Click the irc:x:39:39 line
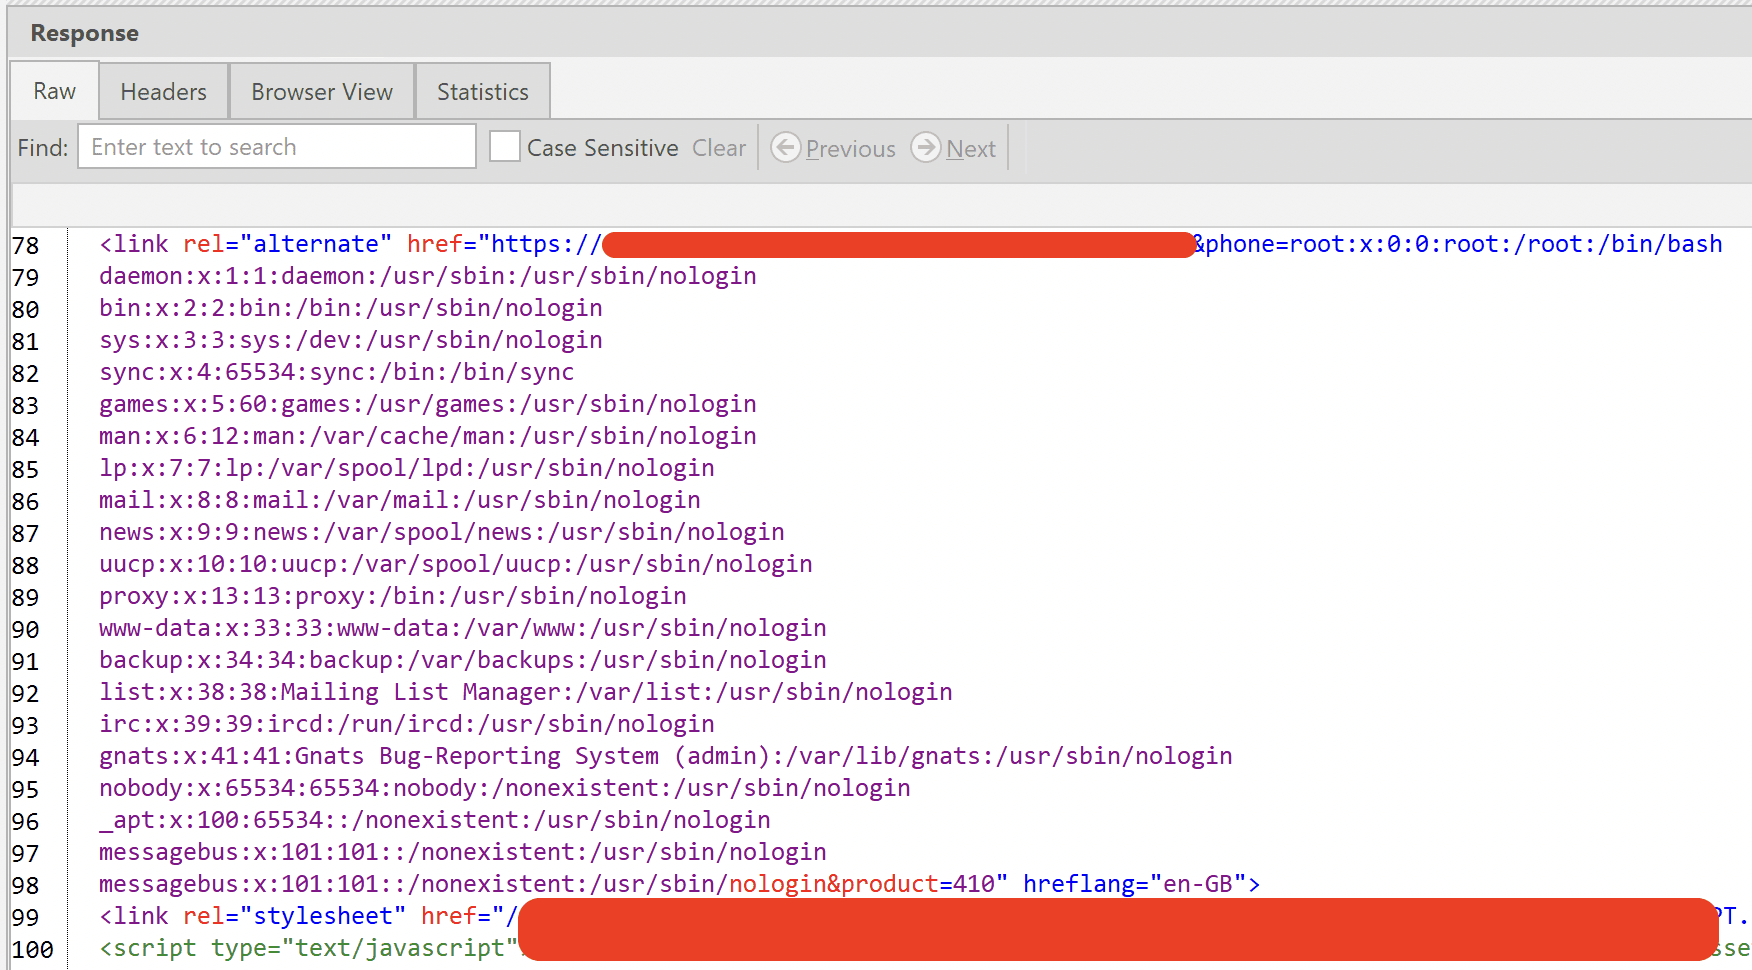Viewport: 1752px width, 970px height. pos(406,724)
